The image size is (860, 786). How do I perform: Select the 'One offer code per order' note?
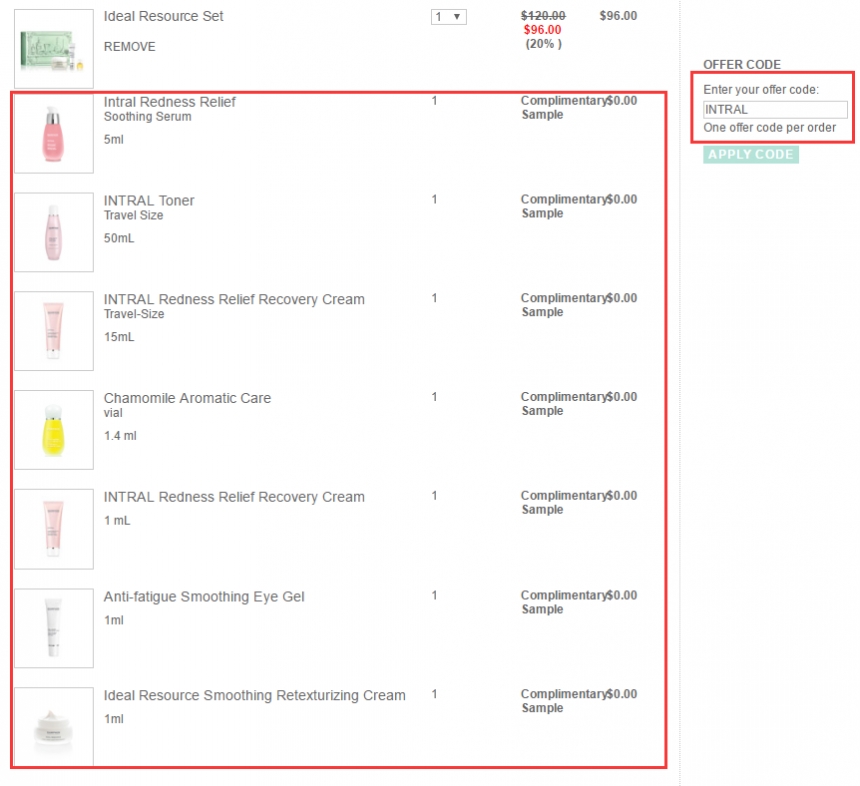[x=770, y=128]
